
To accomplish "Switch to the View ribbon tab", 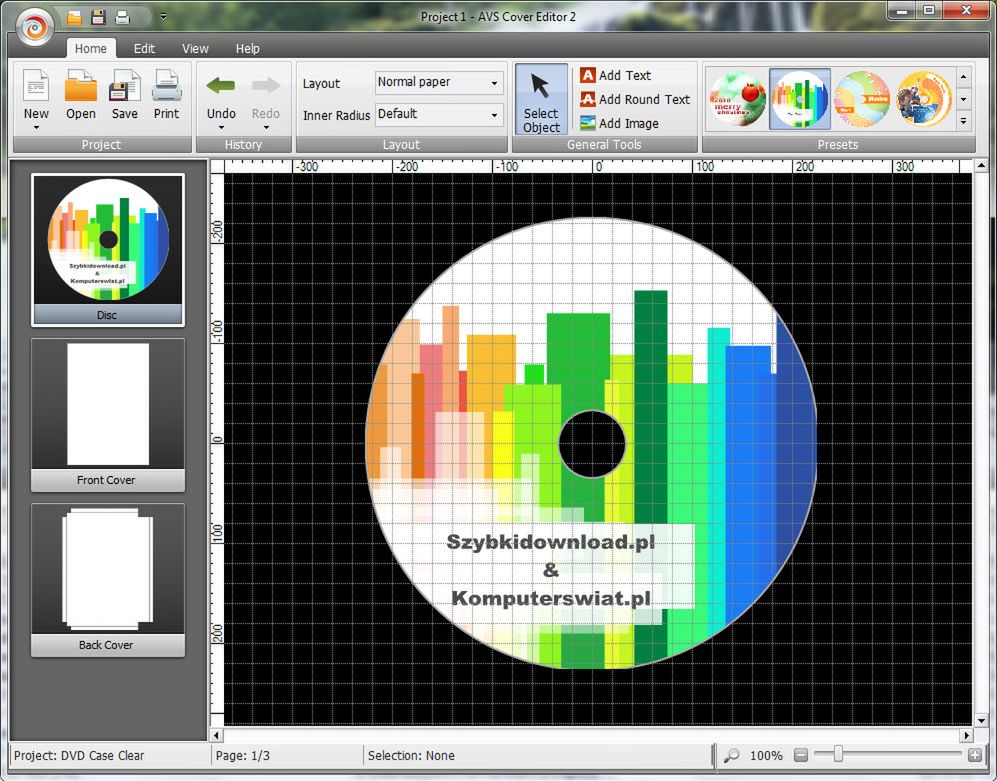I will tap(195, 48).
